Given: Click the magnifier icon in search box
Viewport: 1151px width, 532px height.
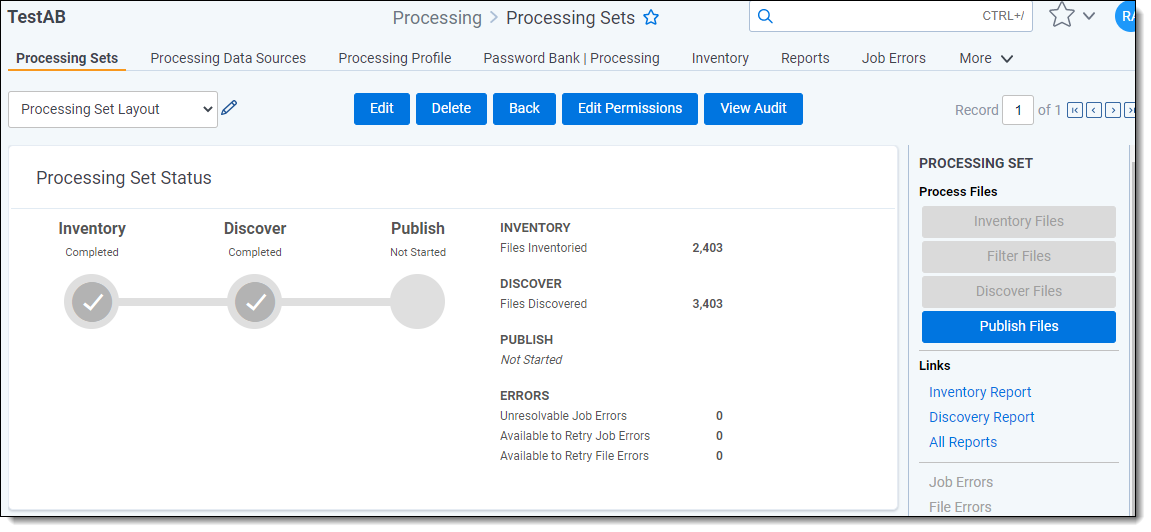Looking at the screenshot, I should pyautogui.click(x=765, y=16).
